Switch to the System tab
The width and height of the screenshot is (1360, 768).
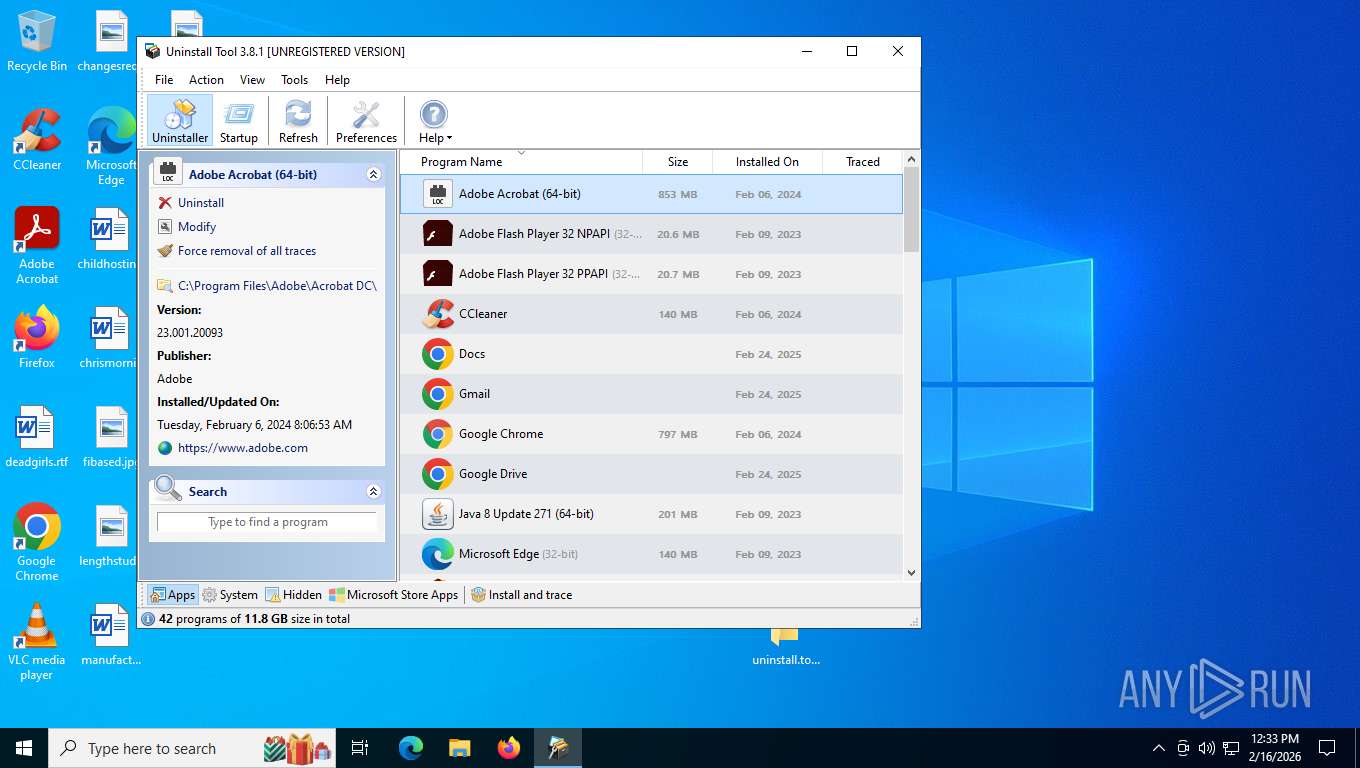click(x=230, y=595)
